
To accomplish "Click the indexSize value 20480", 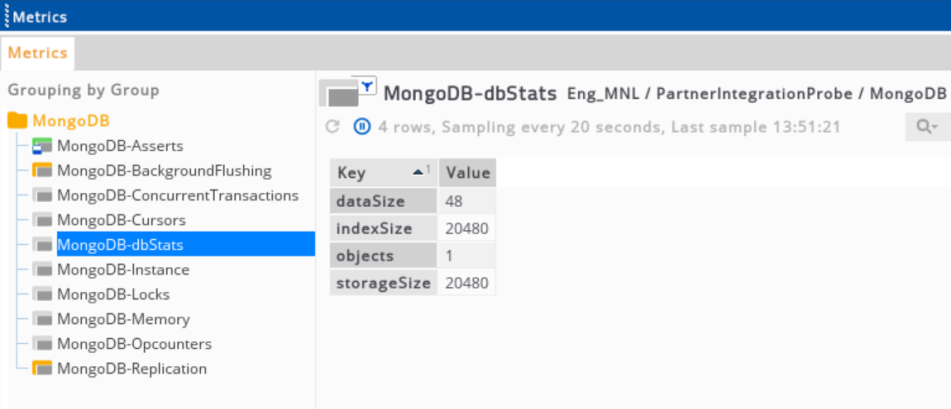I will pyautogui.click(x=467, y=228).
